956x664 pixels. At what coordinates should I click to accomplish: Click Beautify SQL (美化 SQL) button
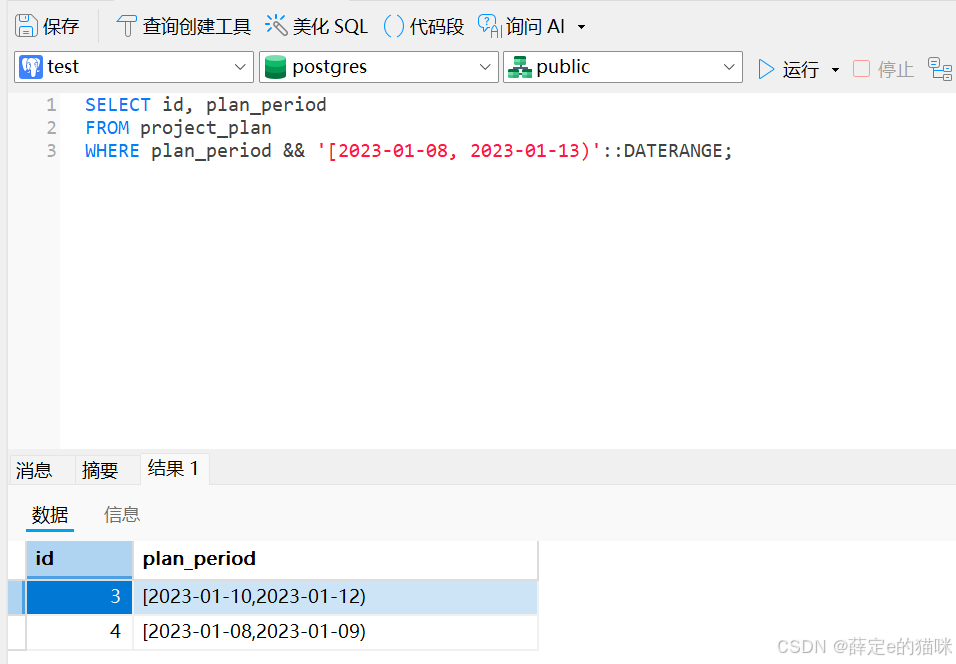[x=316, y=26]
